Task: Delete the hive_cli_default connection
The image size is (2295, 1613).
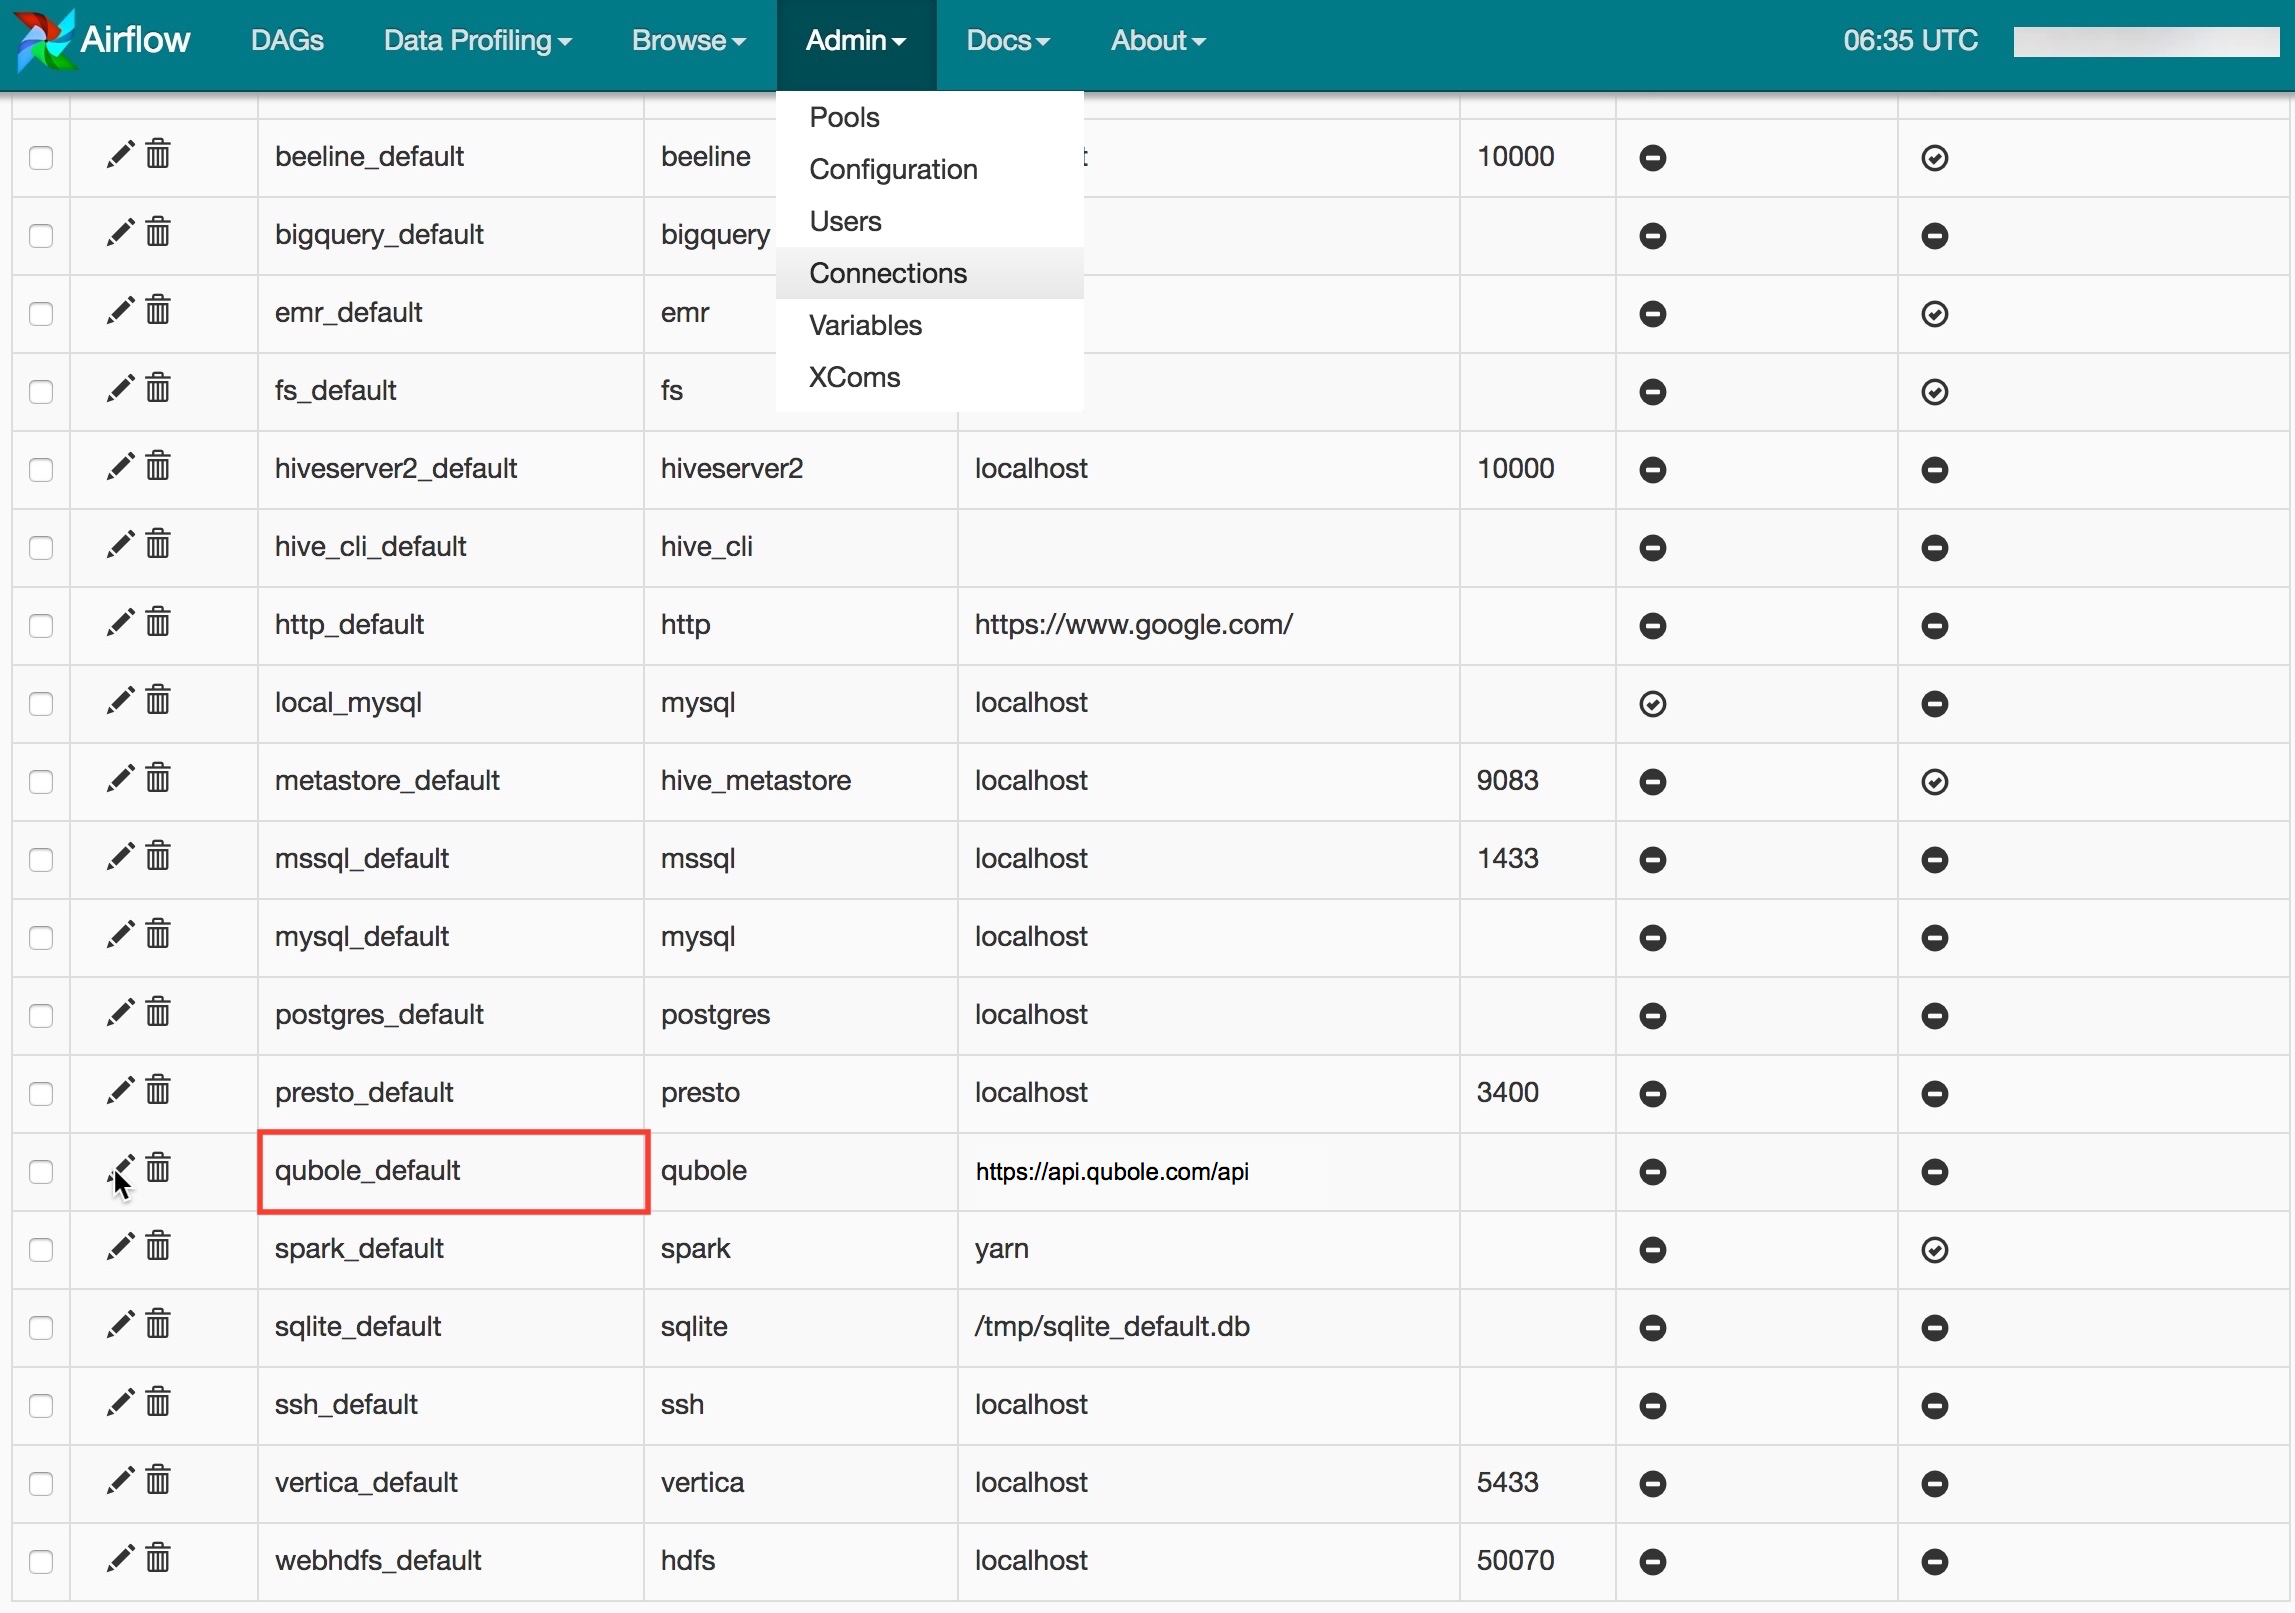Action: [158, 545]
